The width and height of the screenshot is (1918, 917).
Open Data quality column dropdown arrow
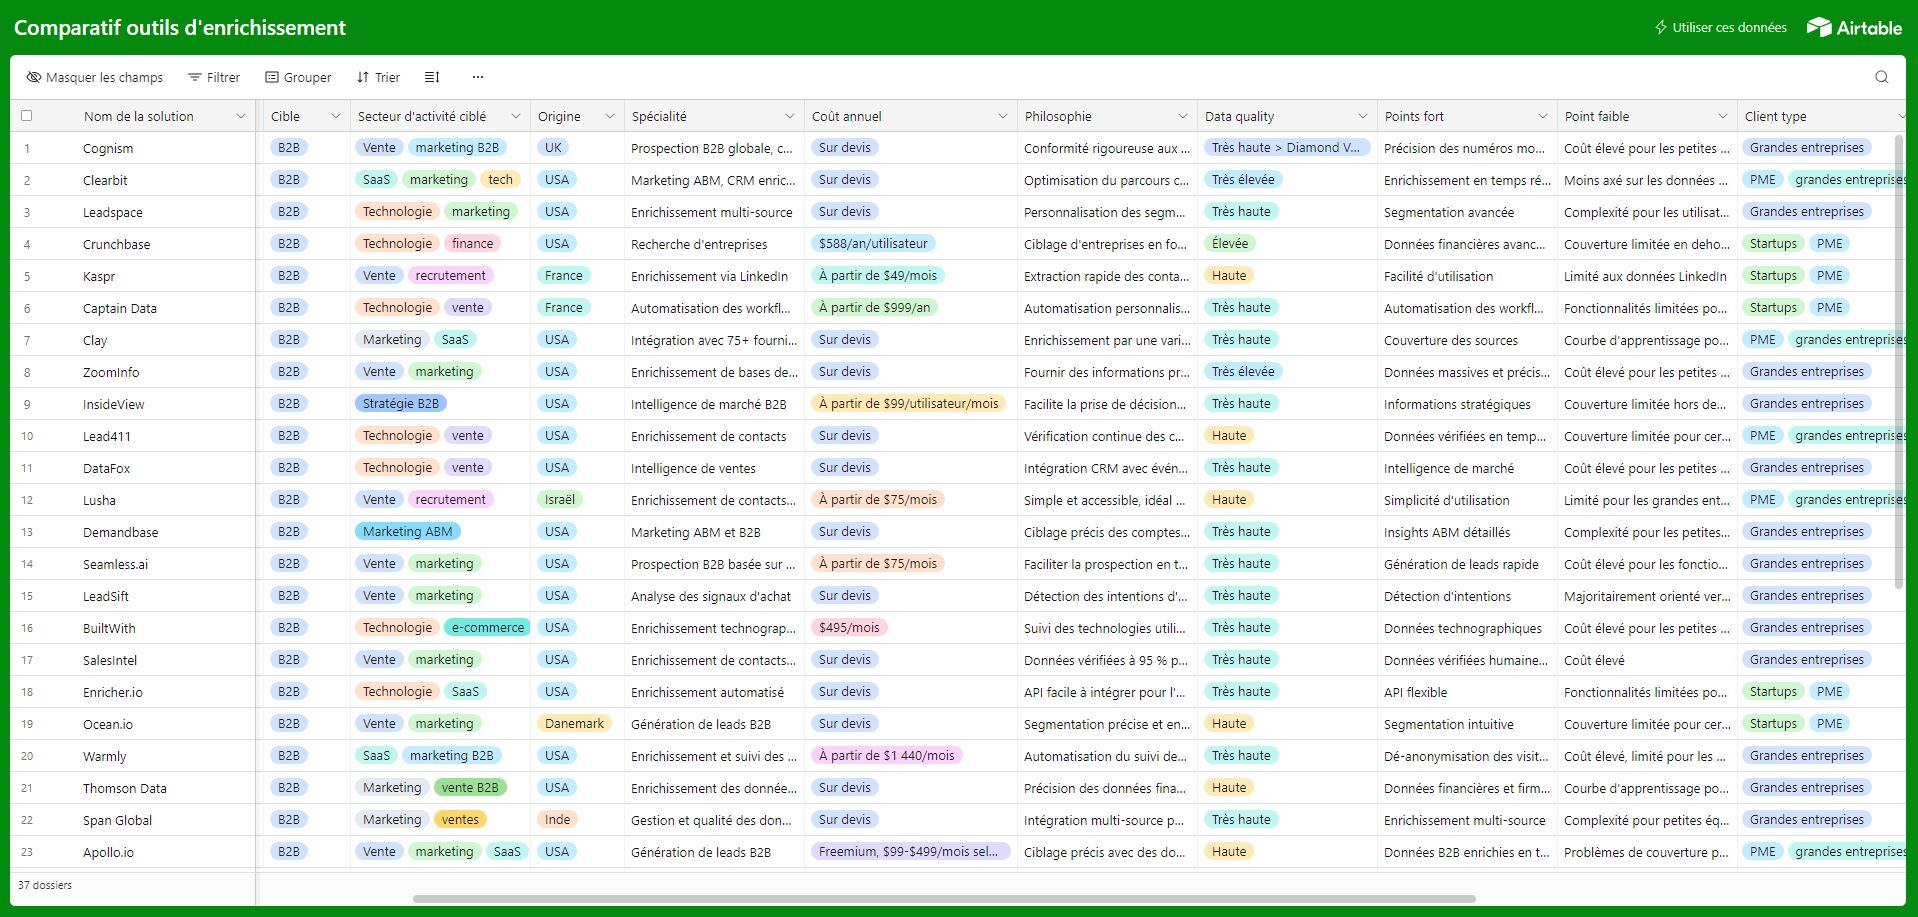pos(1363,116)
